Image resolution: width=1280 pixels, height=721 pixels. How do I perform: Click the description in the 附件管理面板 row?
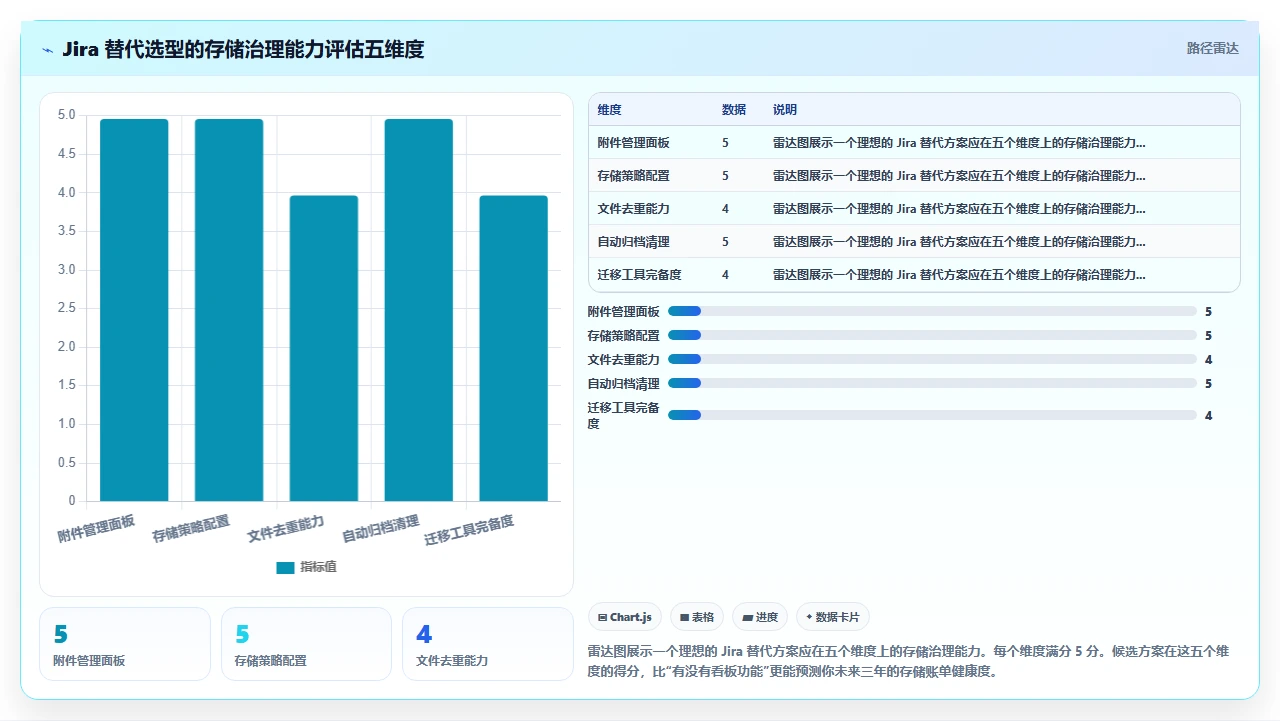(959, 143)
